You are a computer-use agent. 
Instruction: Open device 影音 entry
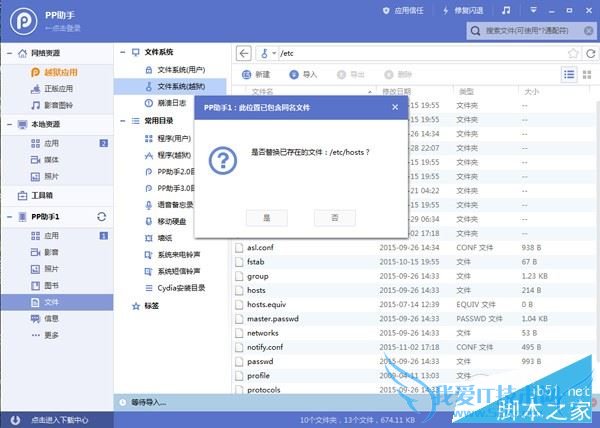(x=45, y=252)
